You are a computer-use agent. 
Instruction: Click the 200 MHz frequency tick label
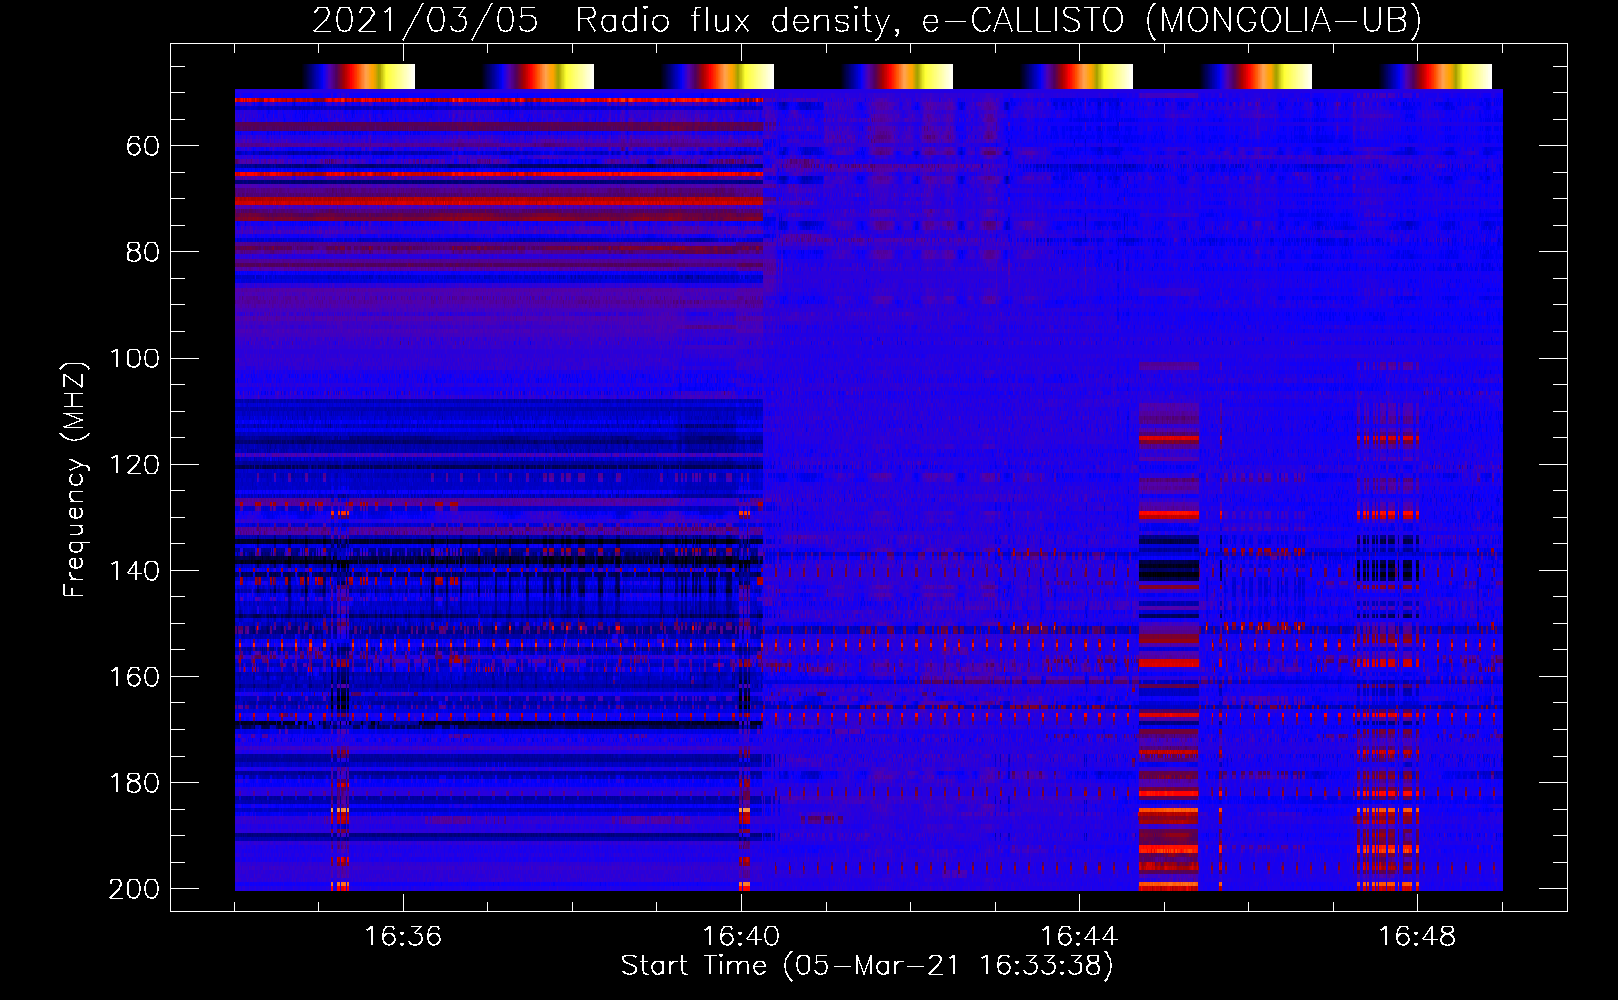coord(134,889)
